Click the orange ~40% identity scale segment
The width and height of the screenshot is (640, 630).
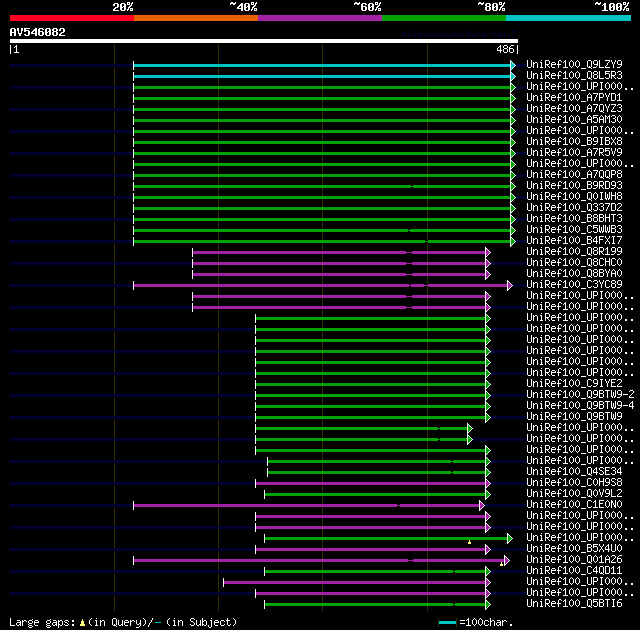coord(196,18)
